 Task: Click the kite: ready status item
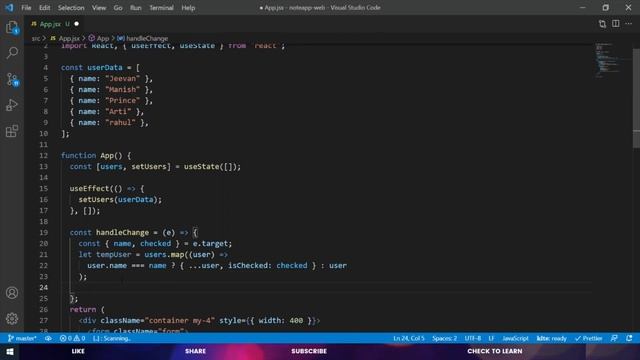[551, 338]
